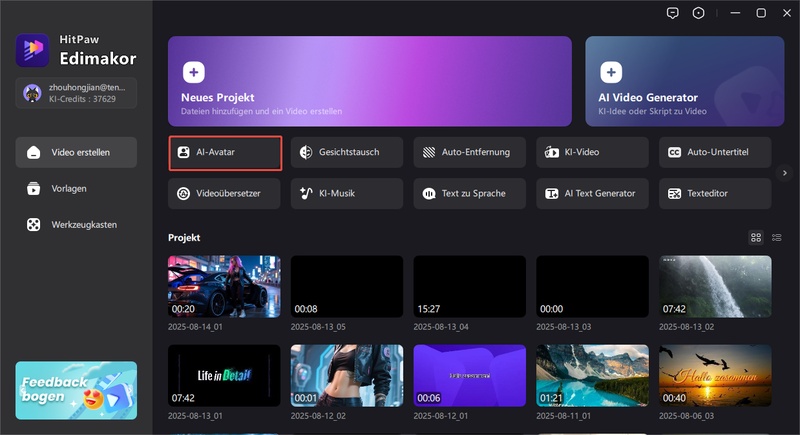Open Vorlagen in sidebar

pyautogui.click(x=76, y=189)
